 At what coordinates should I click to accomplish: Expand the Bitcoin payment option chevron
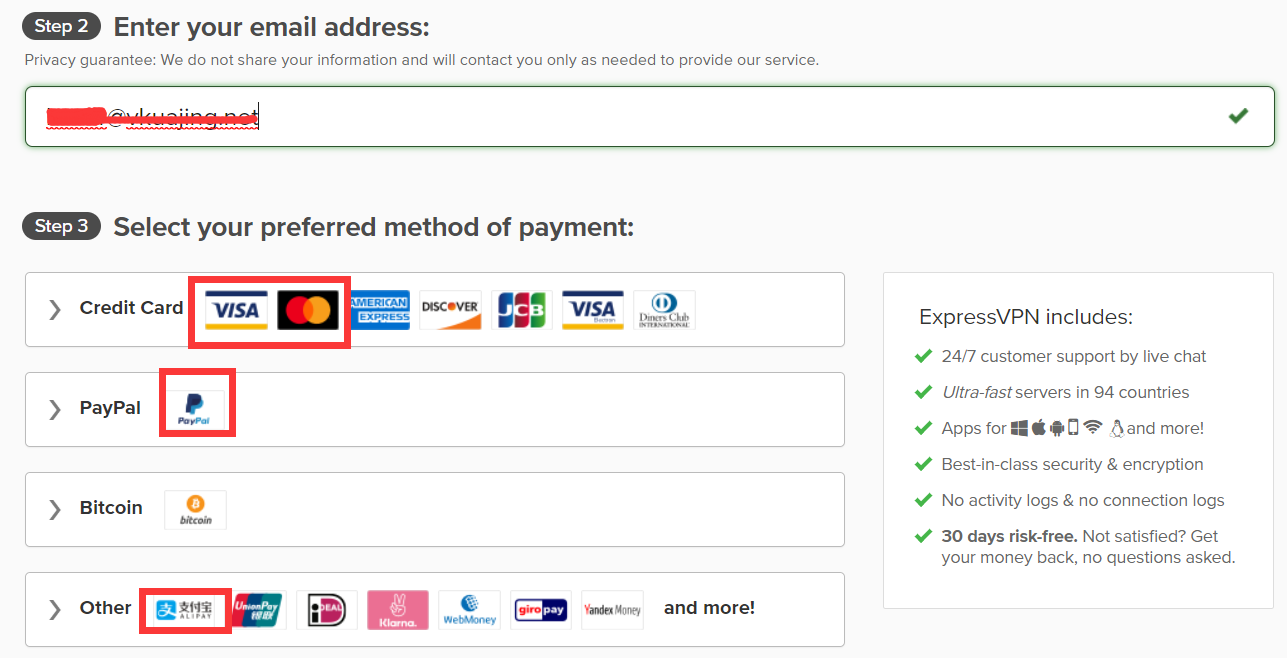(55, 509)
